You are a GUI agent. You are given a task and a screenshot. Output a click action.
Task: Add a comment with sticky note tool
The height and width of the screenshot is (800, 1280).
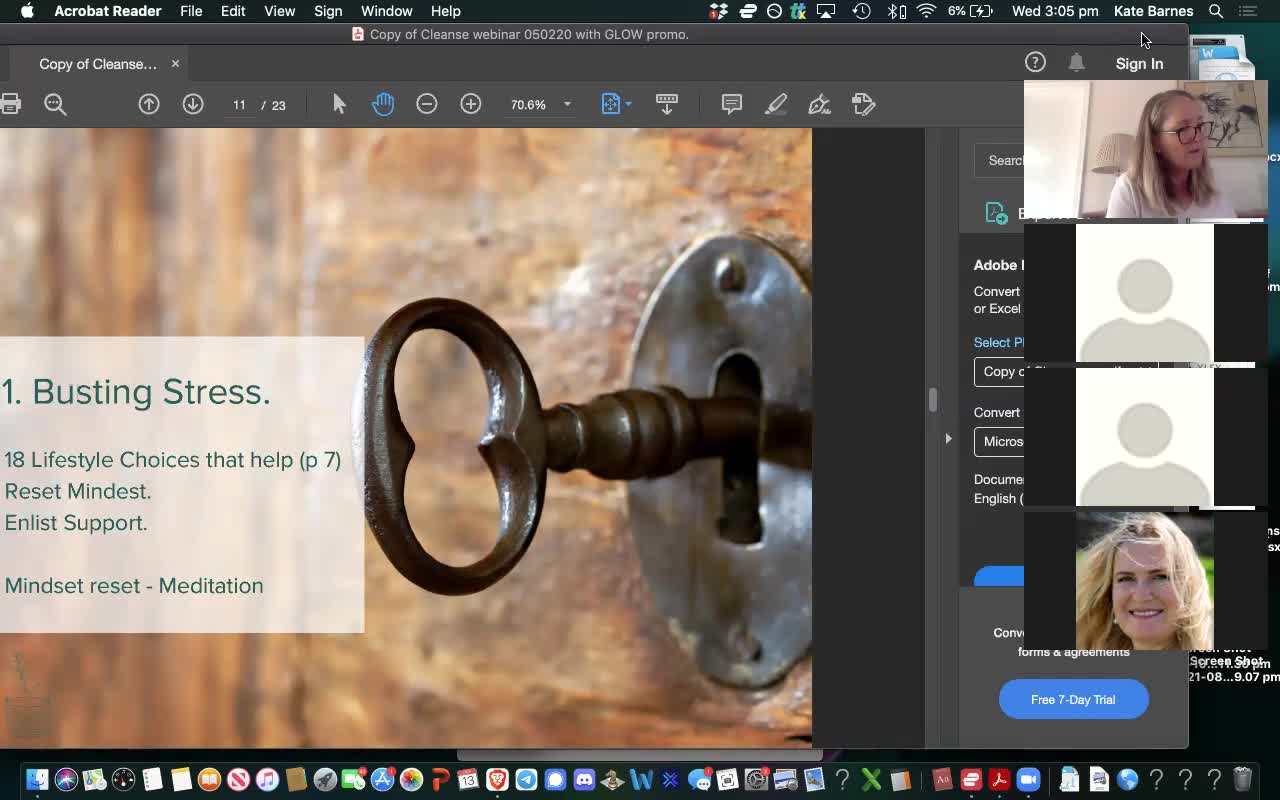coord(732,104)
